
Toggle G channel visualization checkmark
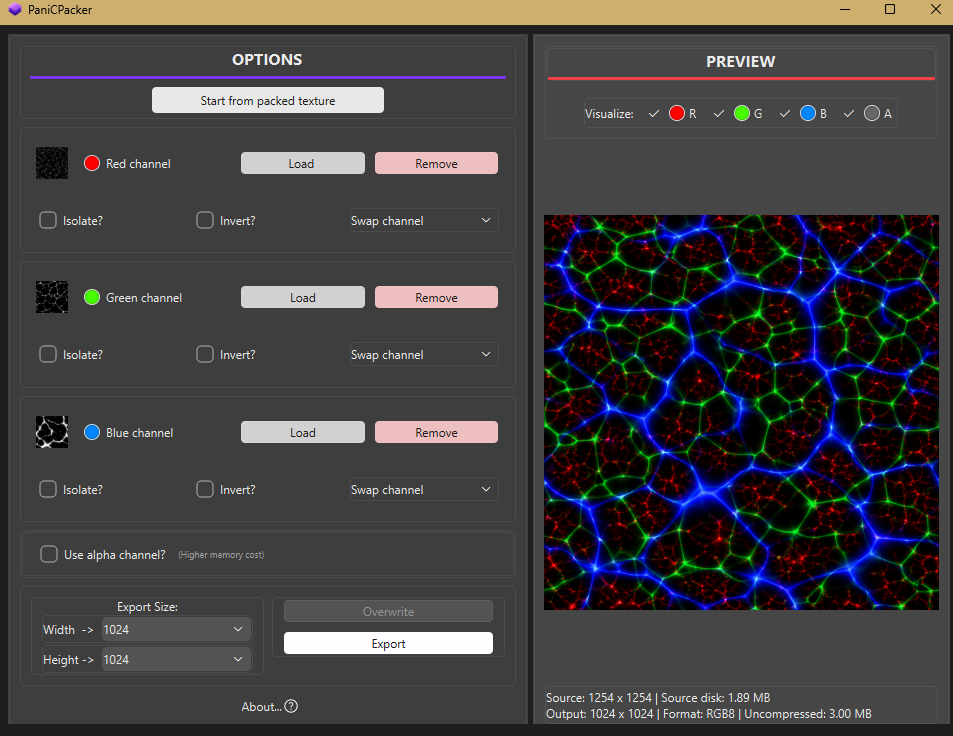pyautogui.click(x=719, y=114)
